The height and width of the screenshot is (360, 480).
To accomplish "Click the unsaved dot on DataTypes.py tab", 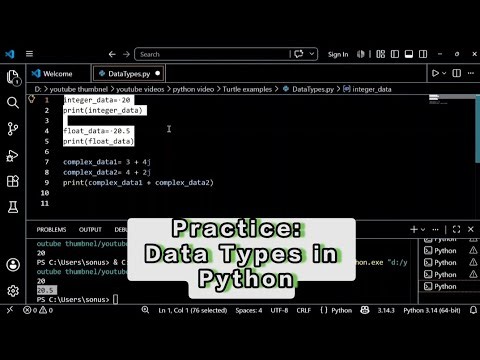I will click(157, 73).
